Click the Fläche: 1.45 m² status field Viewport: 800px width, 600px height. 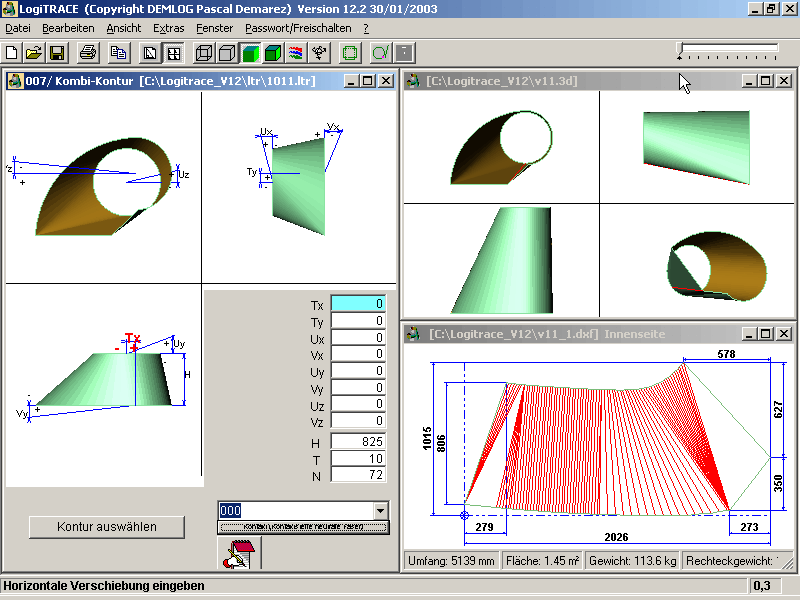(542, 561)
